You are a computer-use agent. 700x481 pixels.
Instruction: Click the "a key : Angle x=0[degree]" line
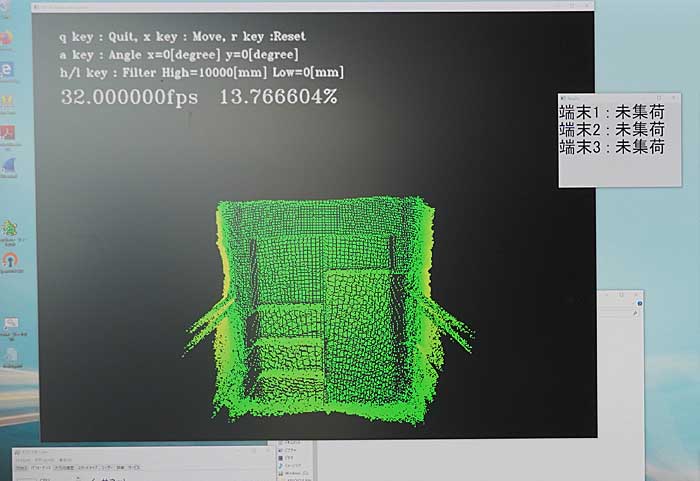(179, 54)
